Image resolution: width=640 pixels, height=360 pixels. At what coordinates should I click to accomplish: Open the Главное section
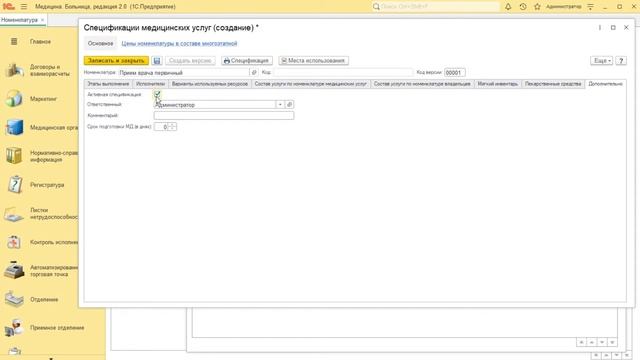pos(40,42)
